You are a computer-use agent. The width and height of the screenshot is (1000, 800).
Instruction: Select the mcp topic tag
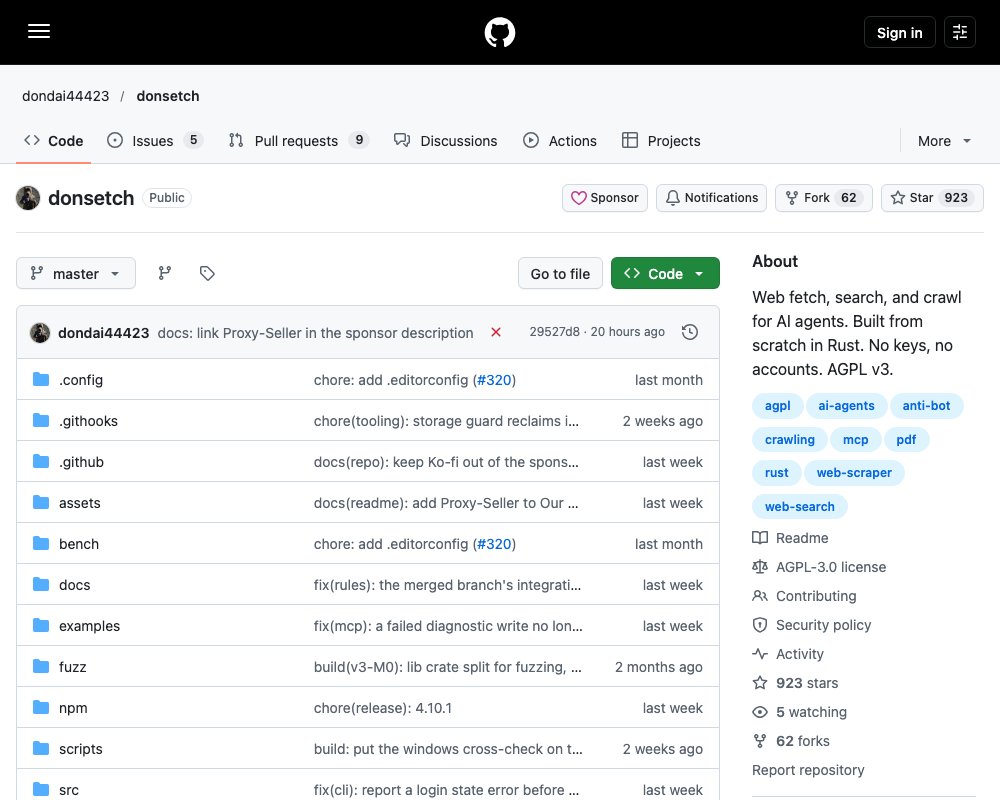(x=855, y=440)
